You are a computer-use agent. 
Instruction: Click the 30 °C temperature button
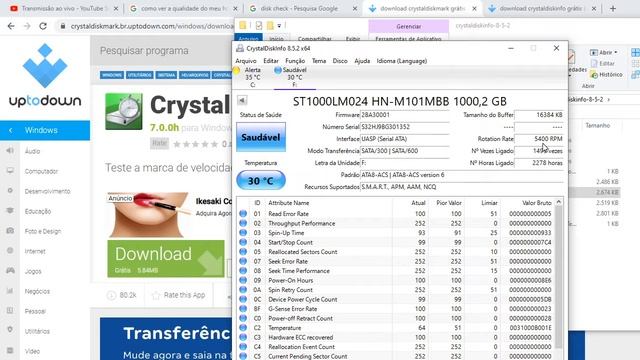tap(261, 180)
